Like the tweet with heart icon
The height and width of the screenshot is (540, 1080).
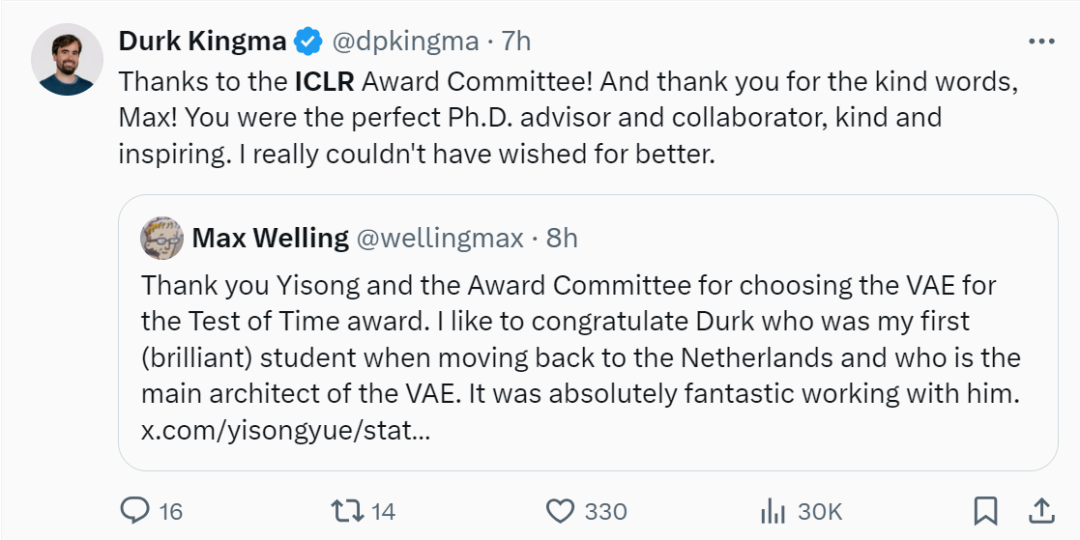tap(559, 511)
